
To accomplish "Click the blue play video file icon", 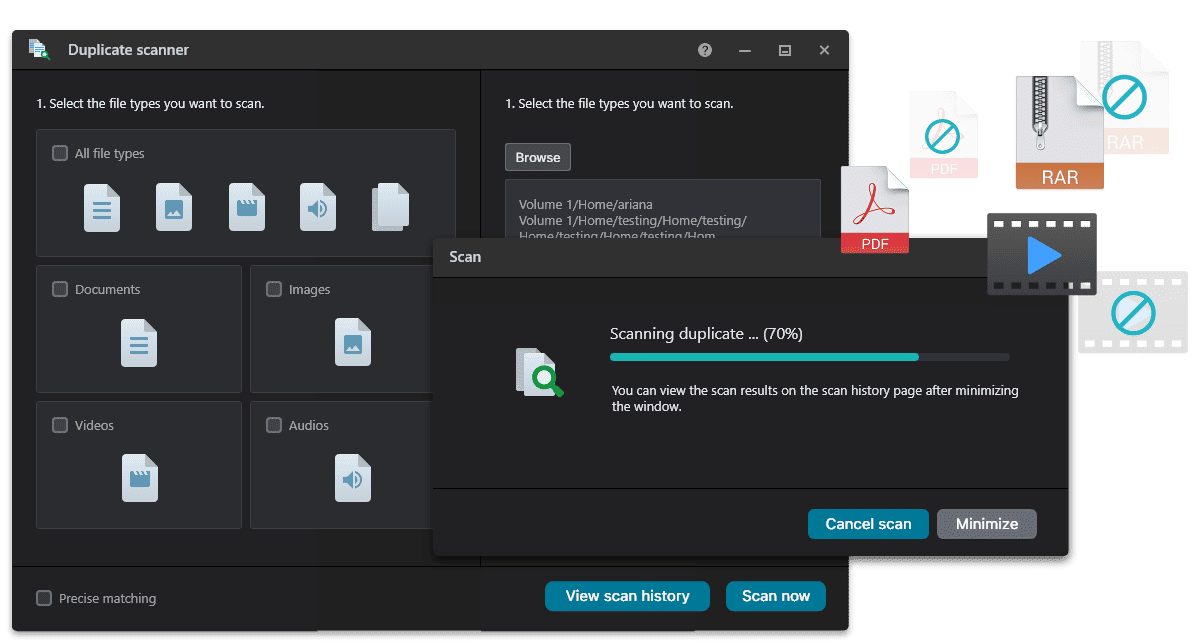I will click(x=1042, y=254).
